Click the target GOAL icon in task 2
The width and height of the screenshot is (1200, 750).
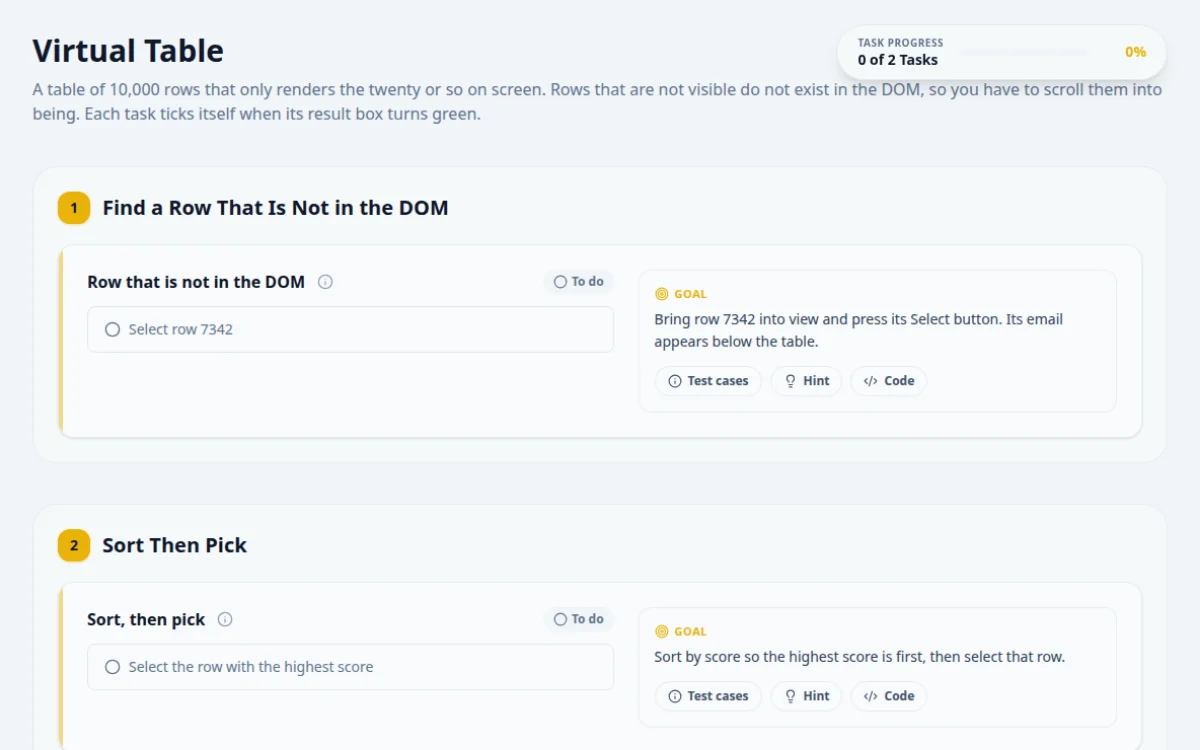[661, 631]
